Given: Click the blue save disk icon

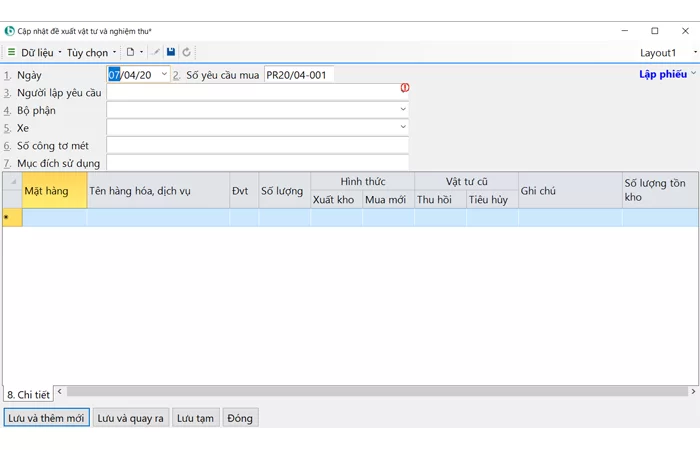Looking at the screenshot, I should coord(171,52).
